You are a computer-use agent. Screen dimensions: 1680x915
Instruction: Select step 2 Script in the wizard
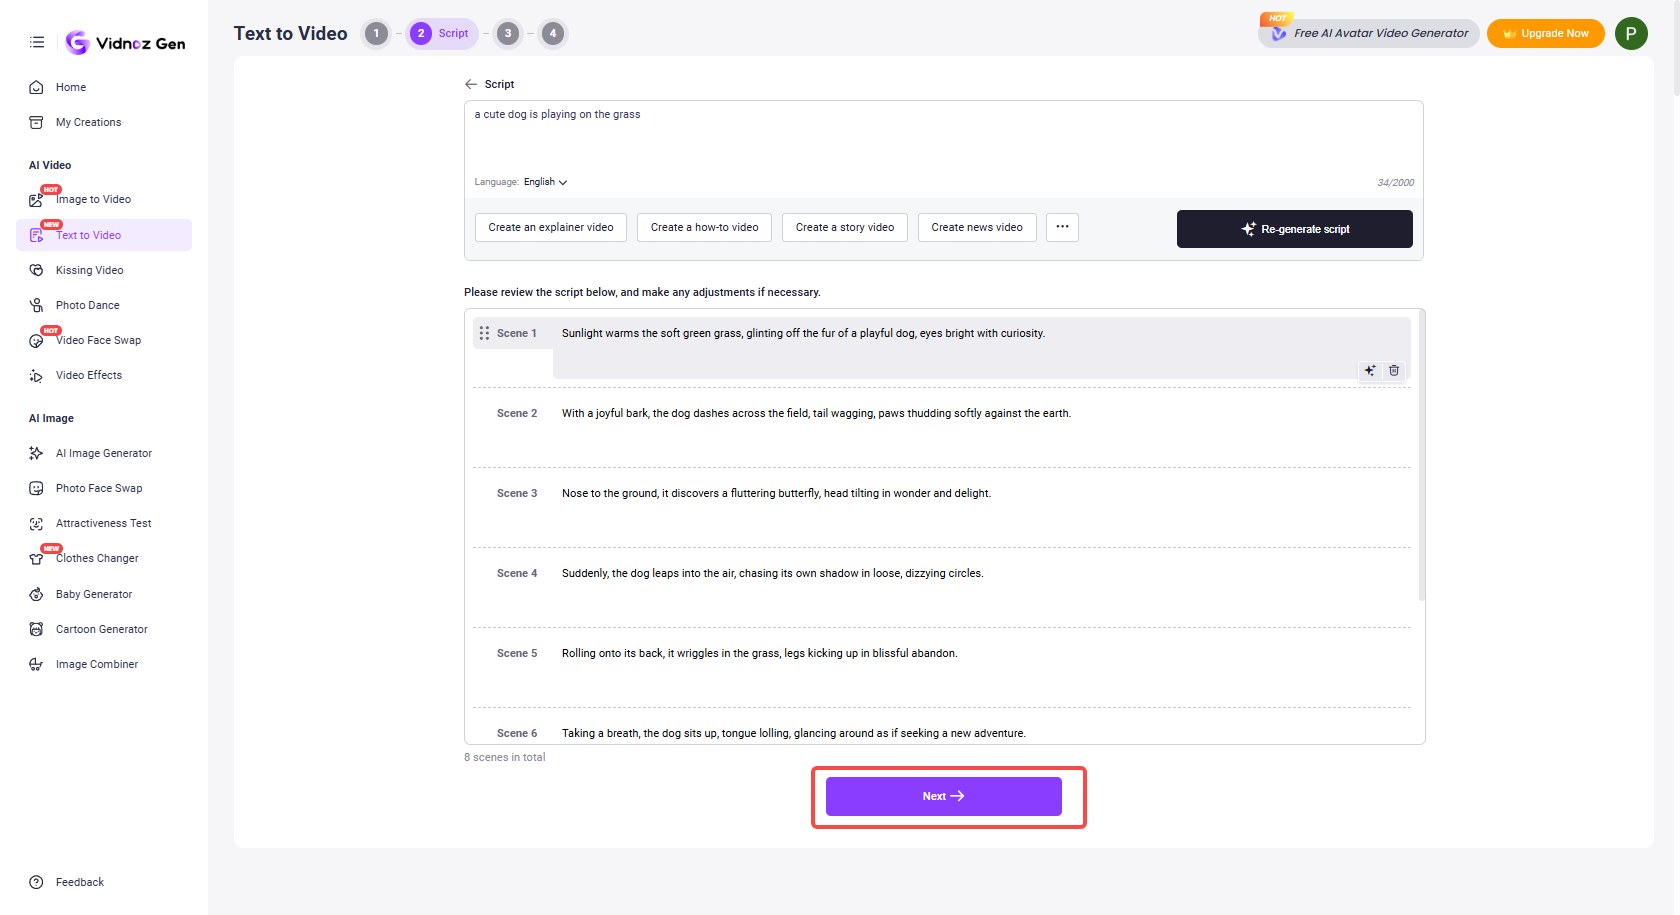pos(441,33)
